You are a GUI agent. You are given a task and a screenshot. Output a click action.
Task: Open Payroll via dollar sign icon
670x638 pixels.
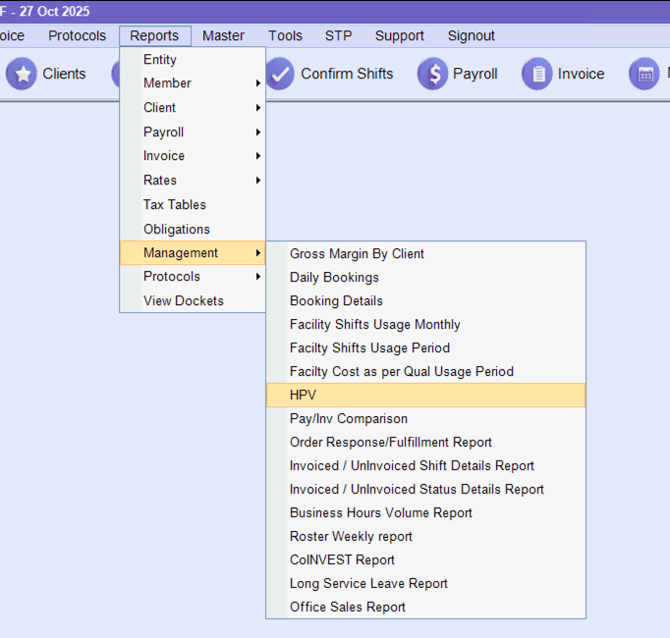[x=432, y=74]
